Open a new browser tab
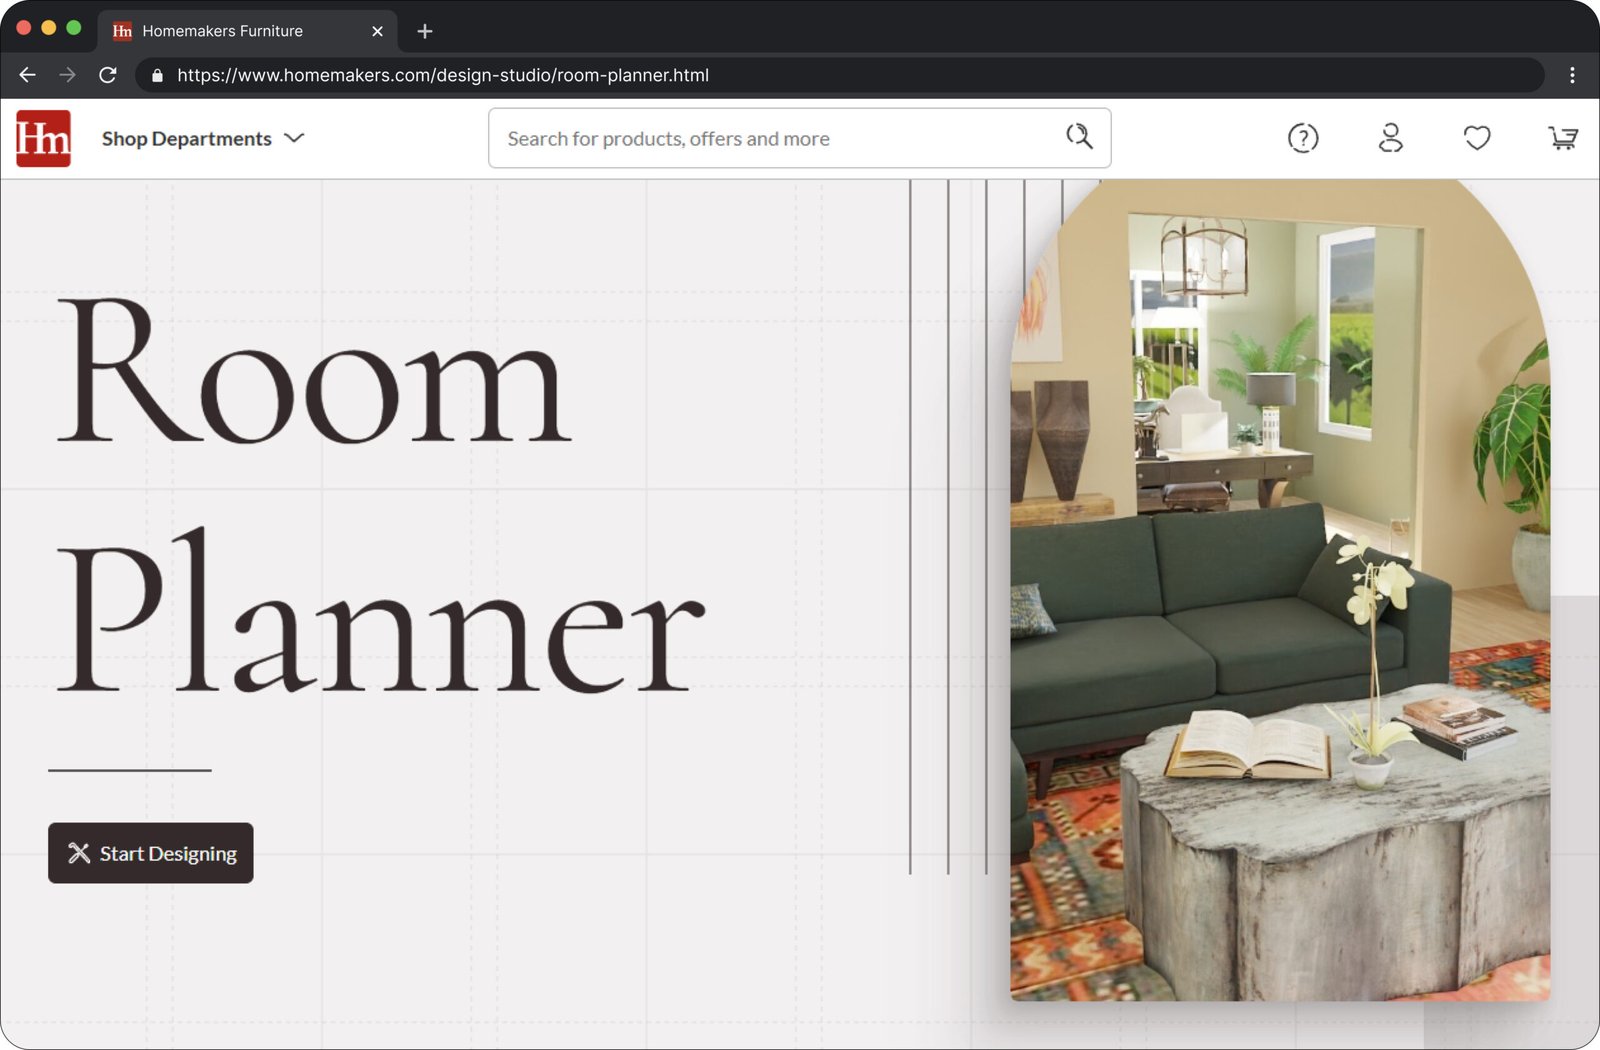The height and width of the screenshot is (1050, 1600). [425, 31]
